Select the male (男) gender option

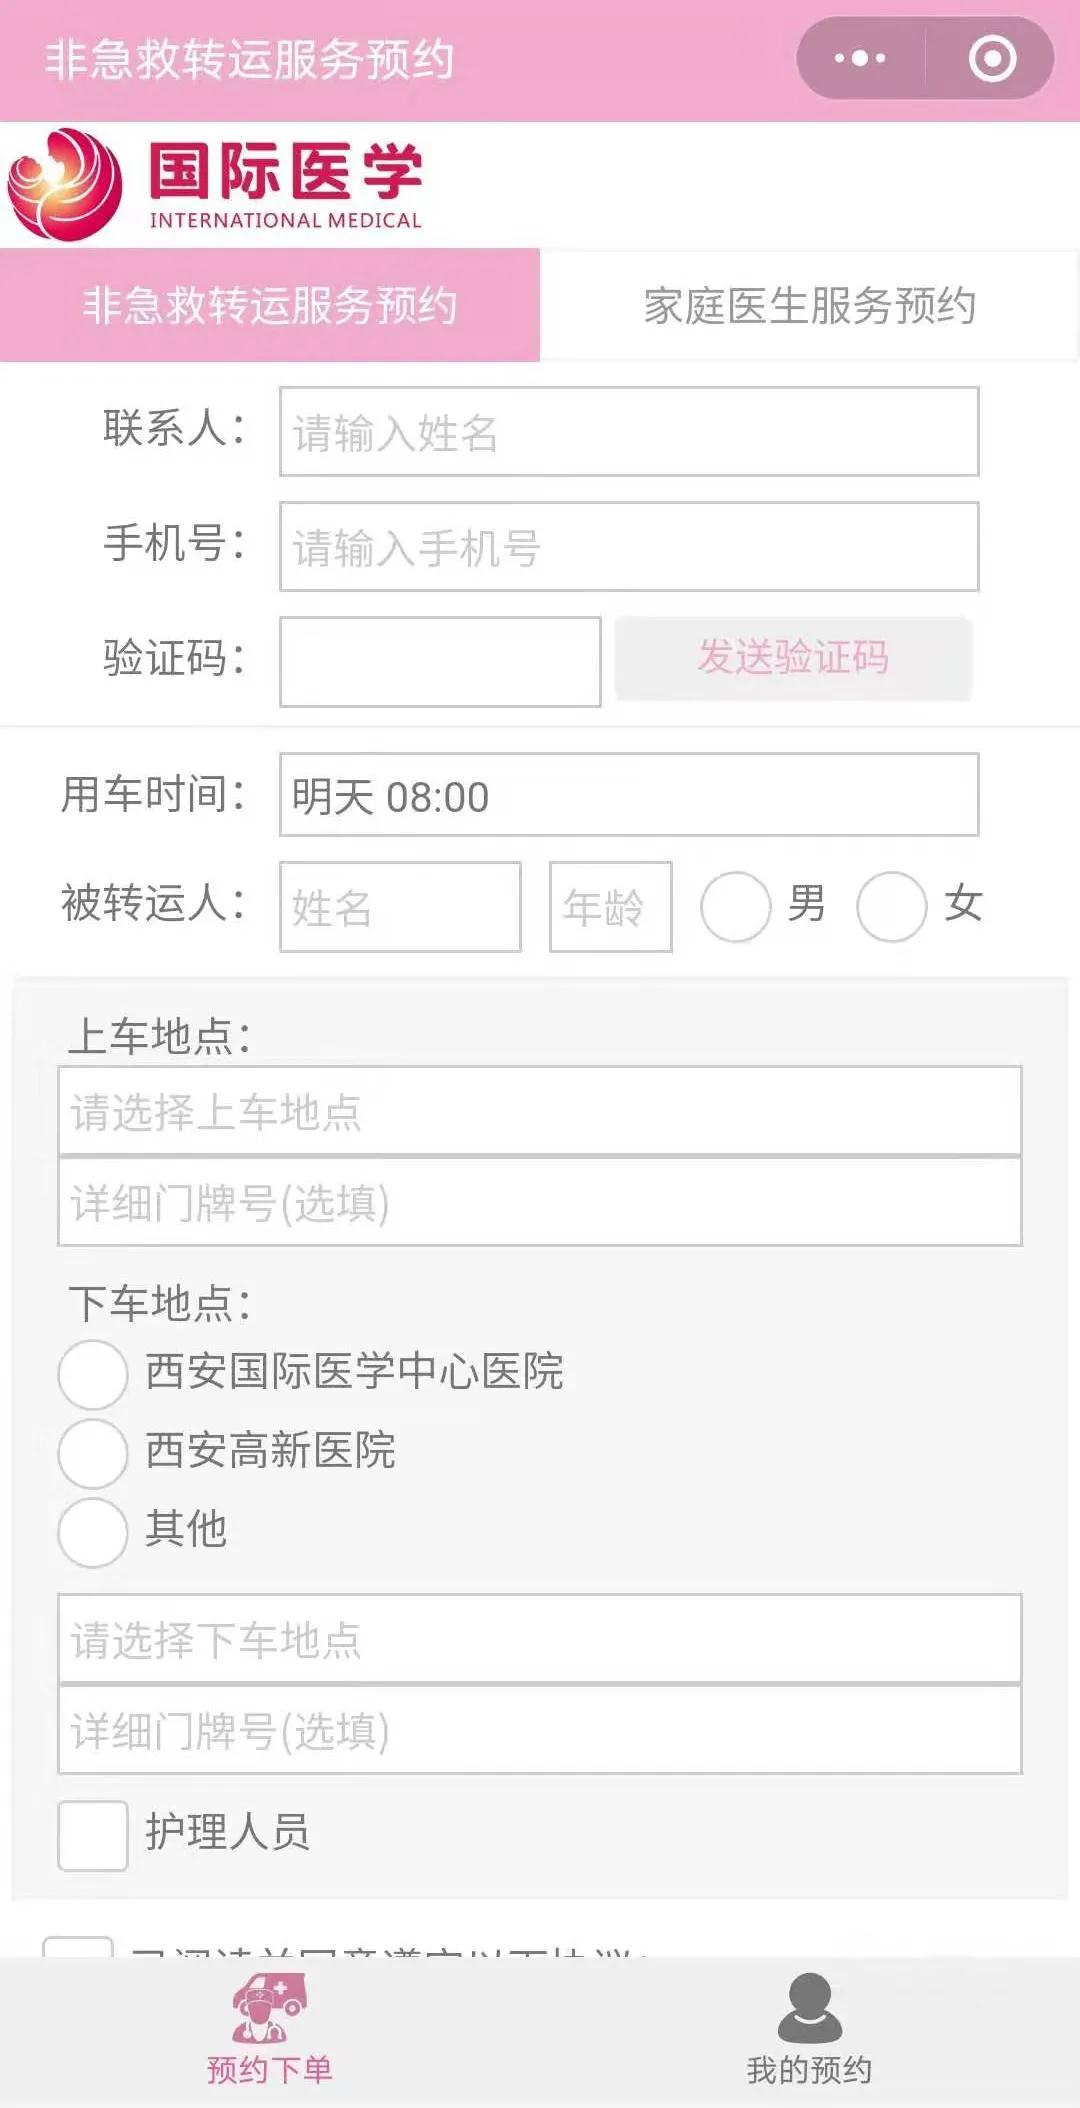[x=736, y=907]
